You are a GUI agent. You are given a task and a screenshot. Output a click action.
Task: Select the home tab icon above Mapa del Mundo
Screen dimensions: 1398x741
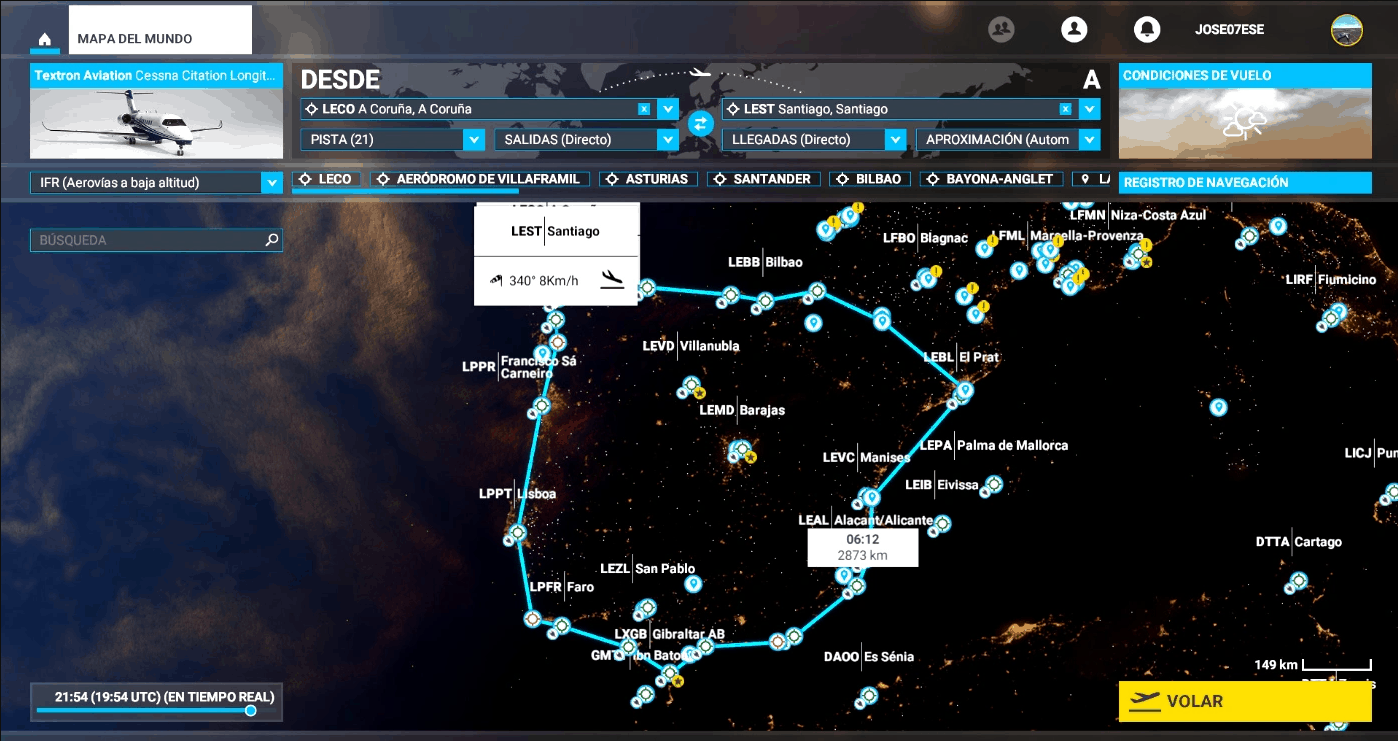(44, 37)
